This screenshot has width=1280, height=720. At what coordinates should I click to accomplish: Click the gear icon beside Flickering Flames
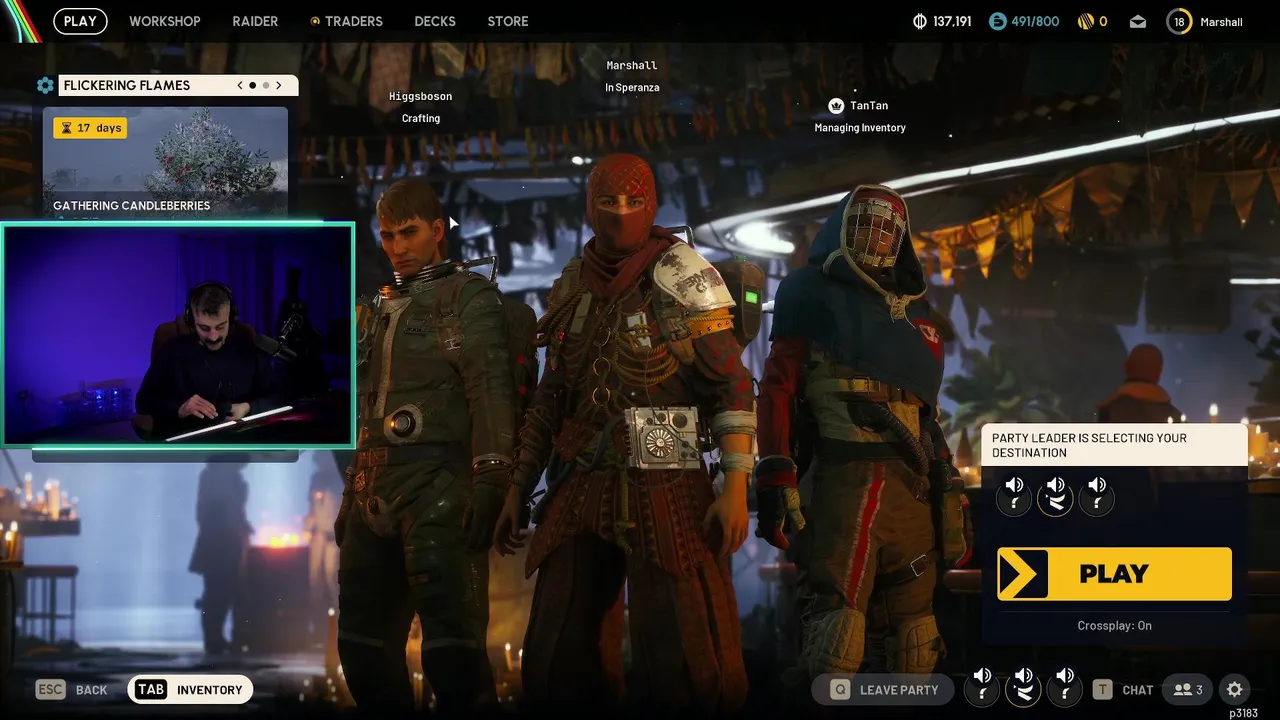pos(45,85)
